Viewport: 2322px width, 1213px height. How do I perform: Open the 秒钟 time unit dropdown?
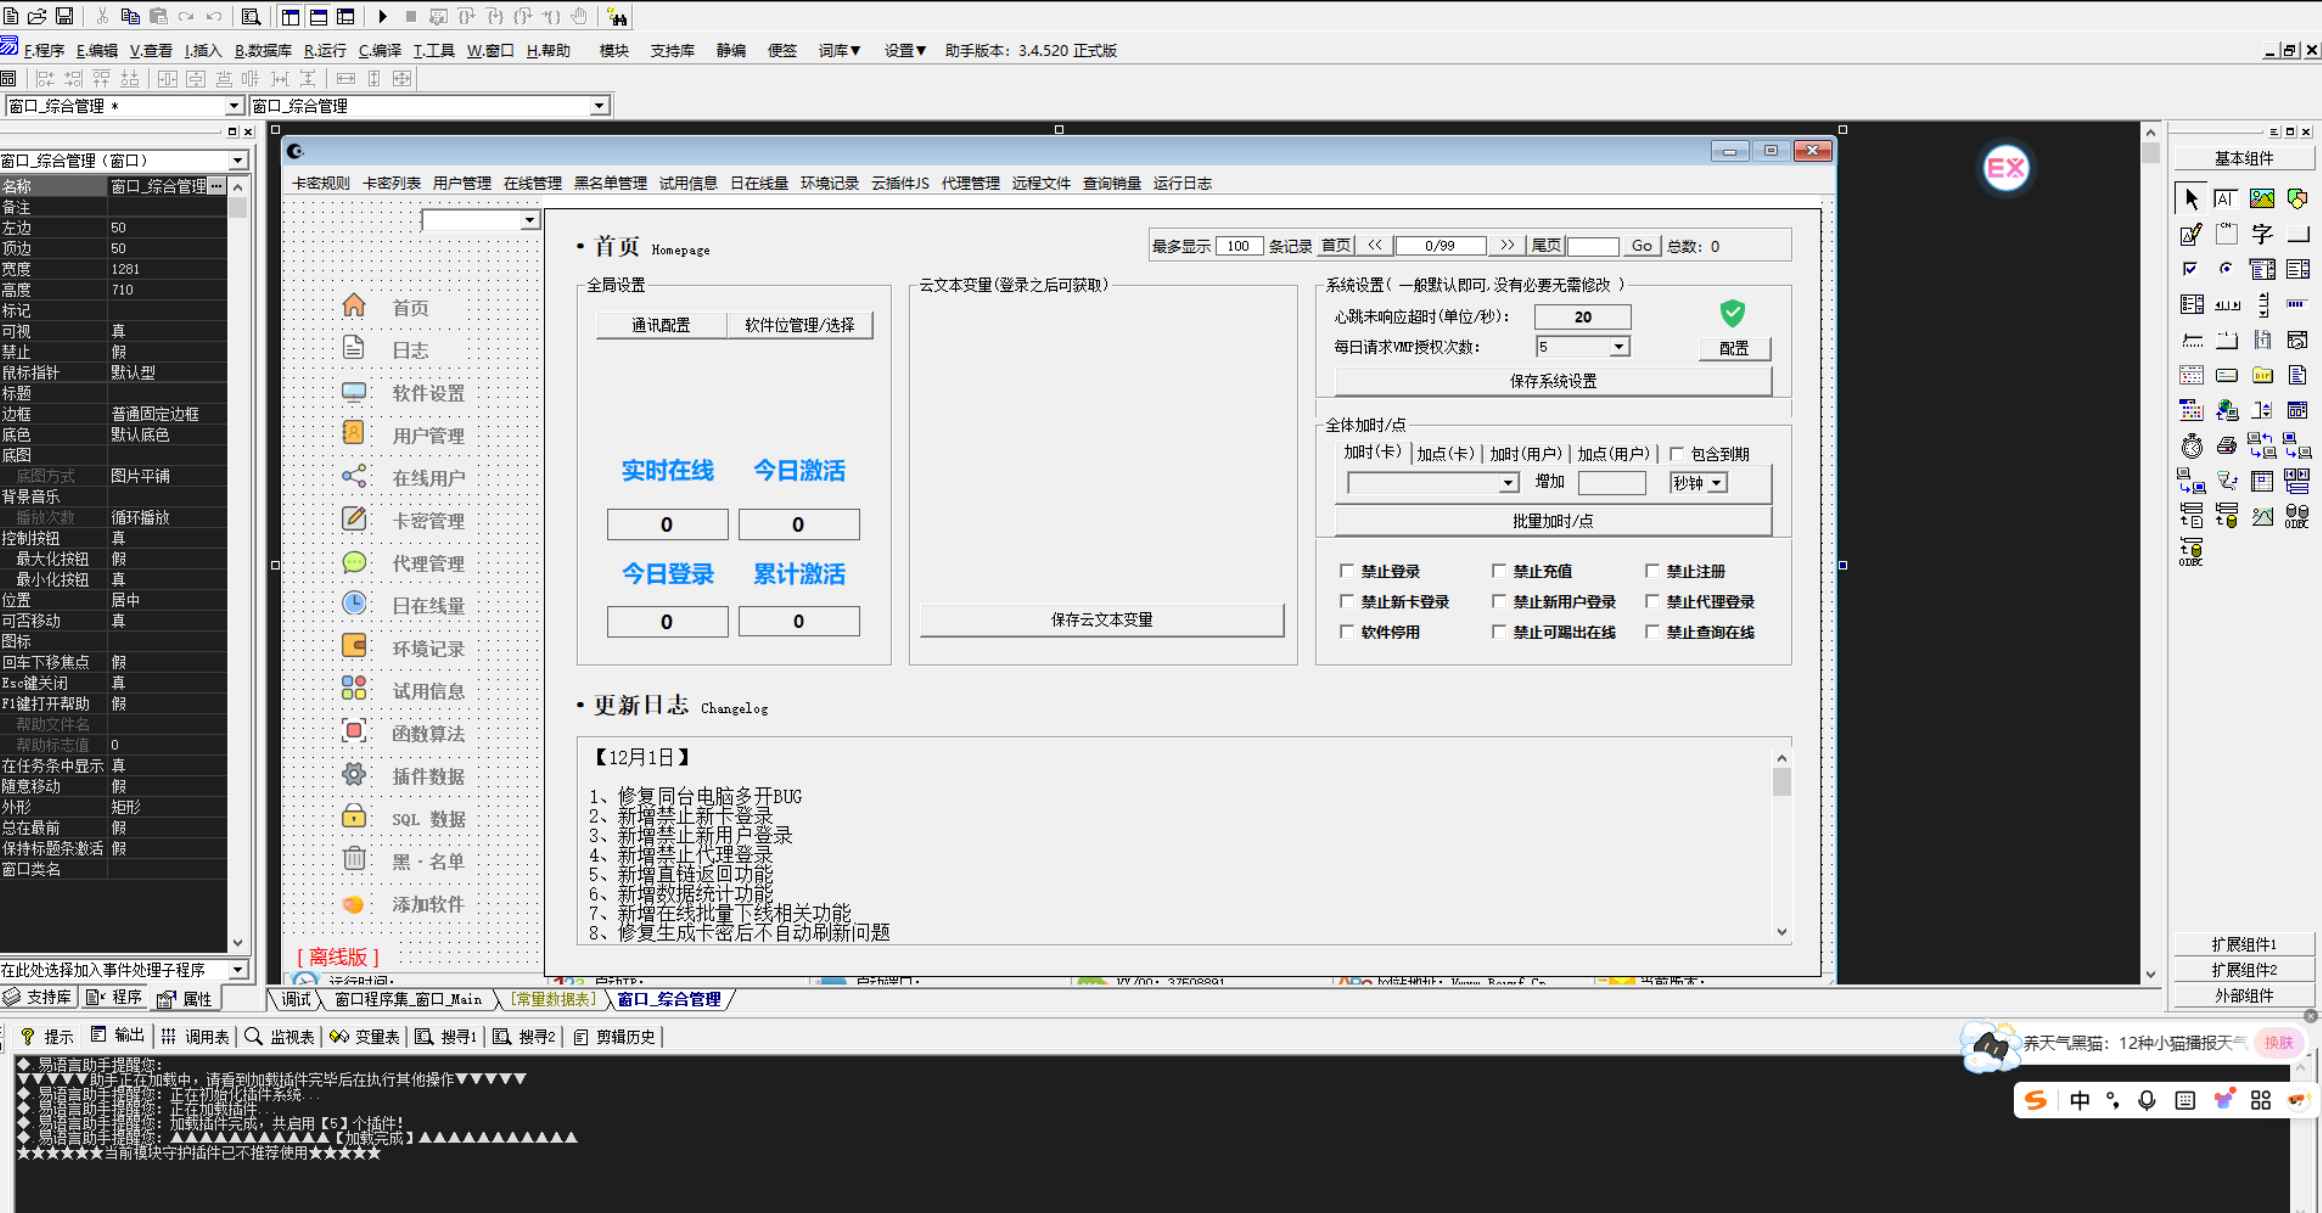pos(1716,482)
